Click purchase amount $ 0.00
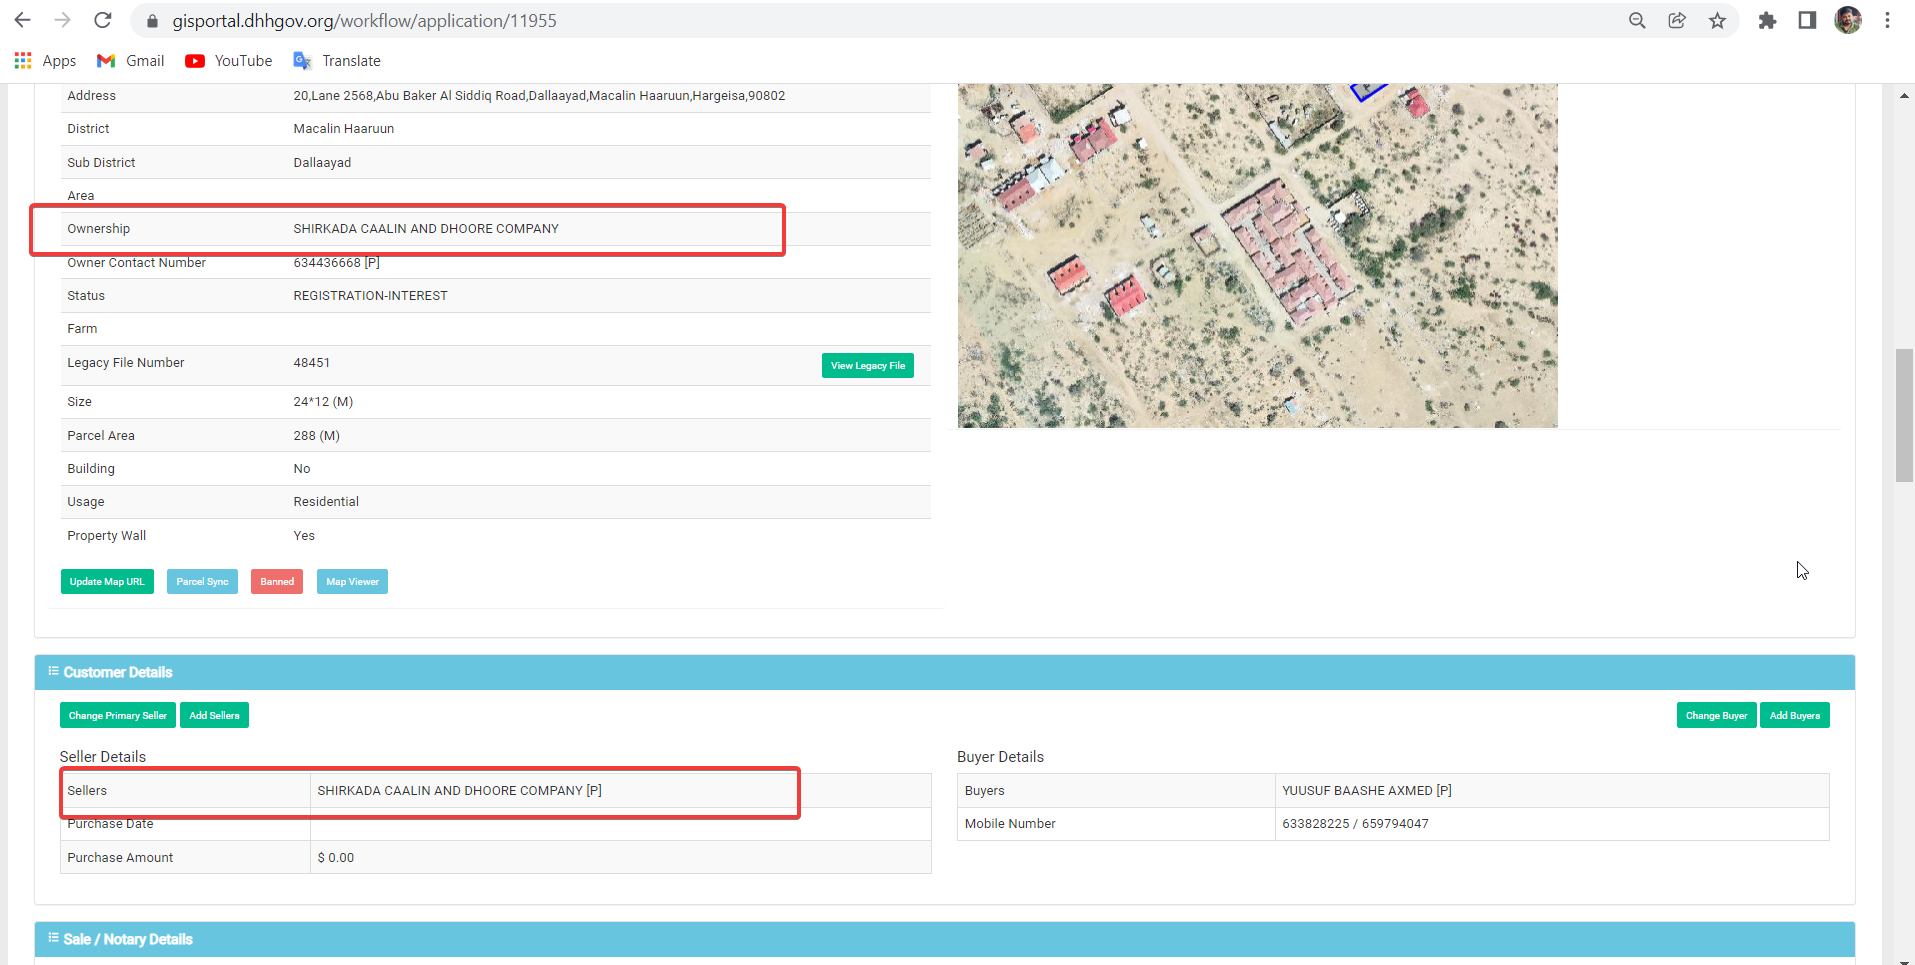This screenshot has width=1915, height=965. (335, 858)
